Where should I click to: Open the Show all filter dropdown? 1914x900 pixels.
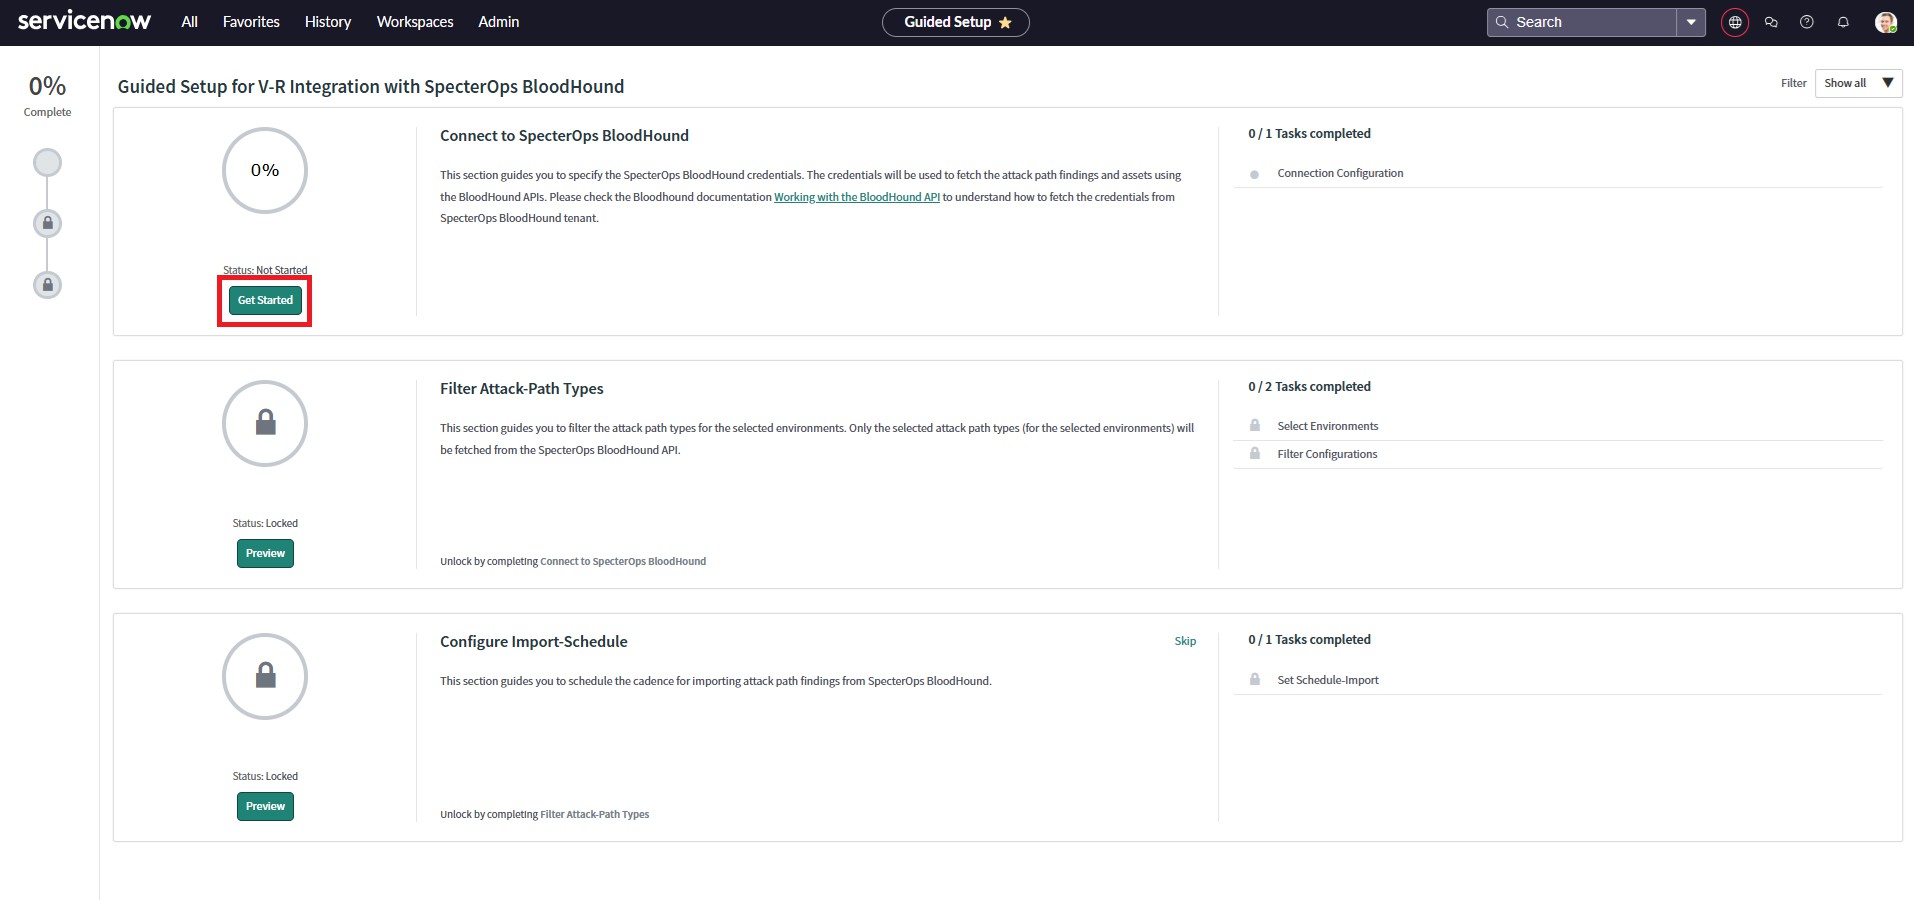tap(1858, 83)
